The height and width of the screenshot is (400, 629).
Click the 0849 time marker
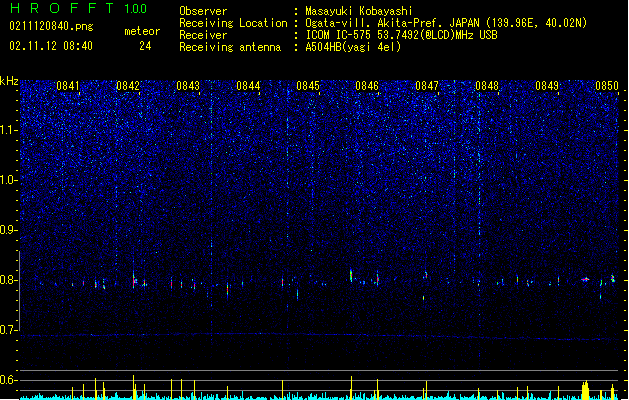click(x=547, y=86)
